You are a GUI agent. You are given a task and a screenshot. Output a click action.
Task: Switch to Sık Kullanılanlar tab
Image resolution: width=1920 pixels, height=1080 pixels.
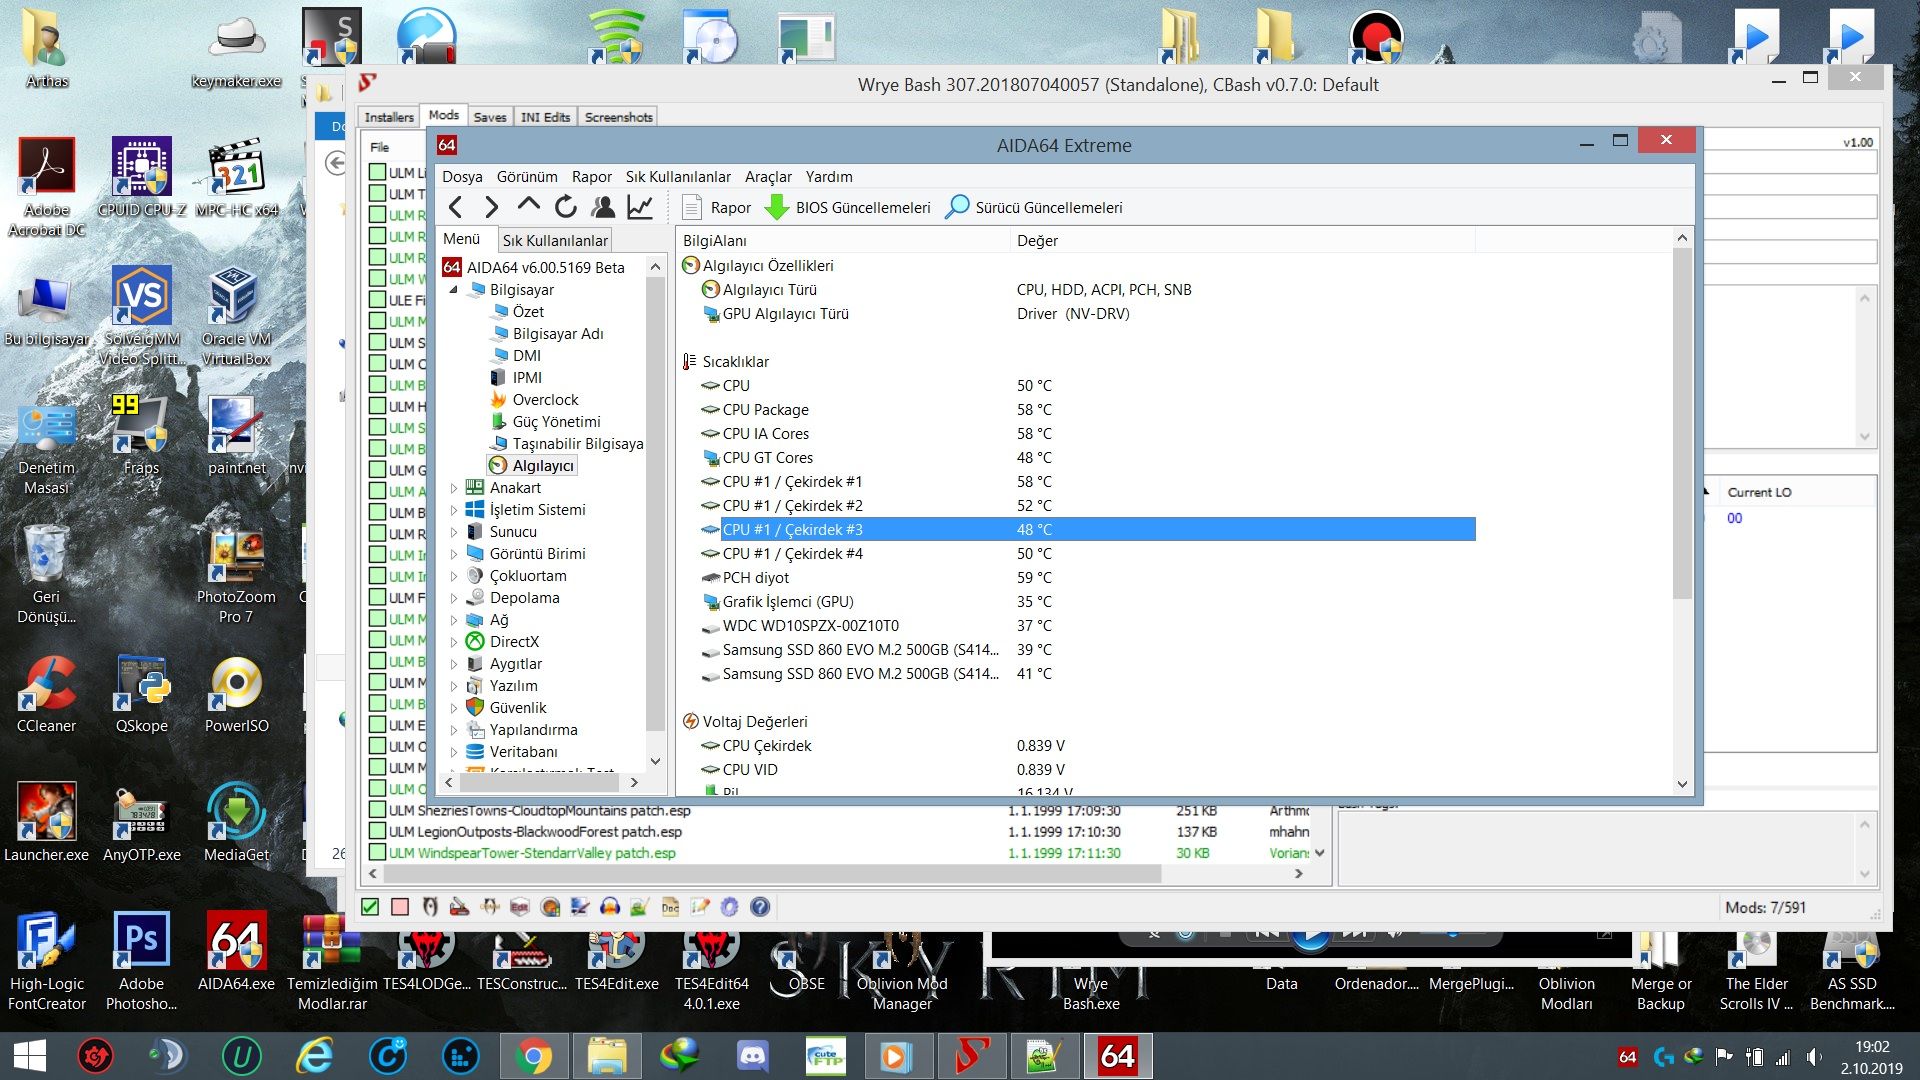tap(555, 240)
